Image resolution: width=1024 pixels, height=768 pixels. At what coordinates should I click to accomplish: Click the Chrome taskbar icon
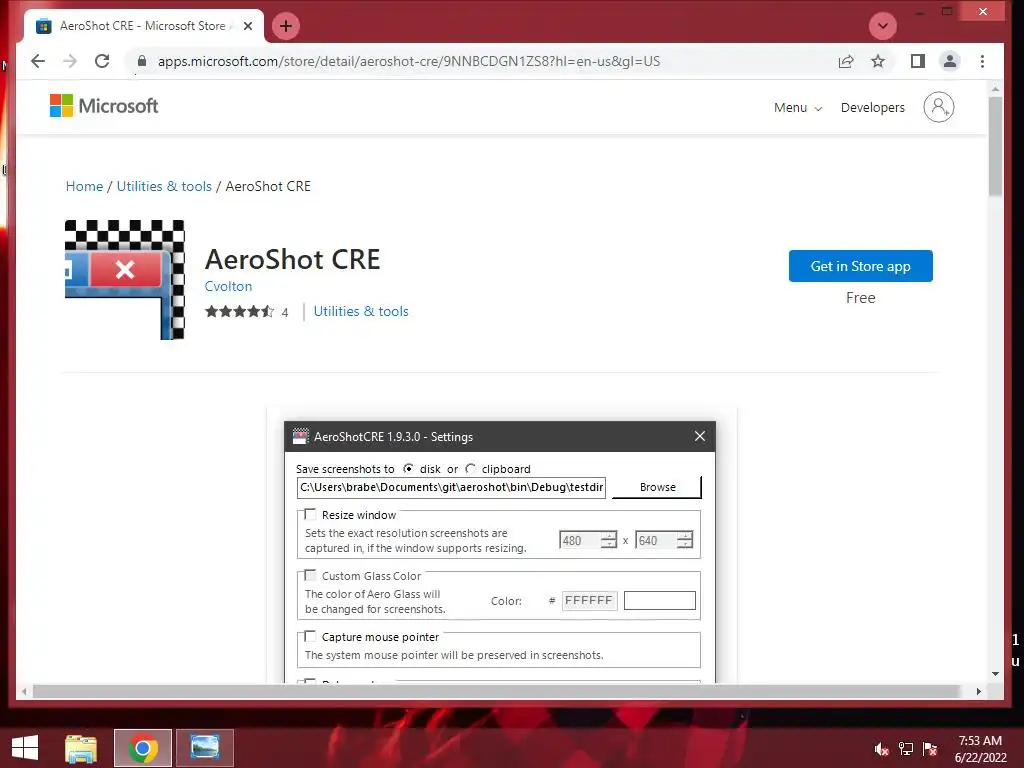click(x=142, y=748)
